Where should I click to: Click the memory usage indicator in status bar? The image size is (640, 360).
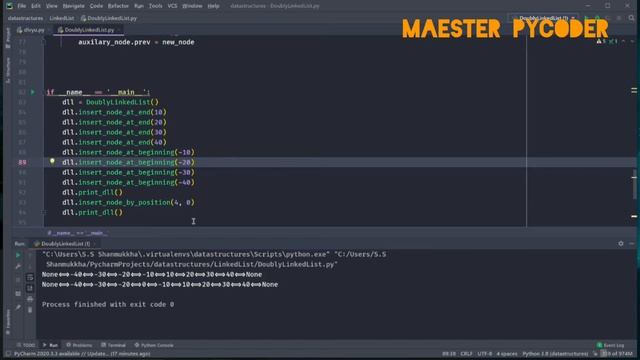617,354
